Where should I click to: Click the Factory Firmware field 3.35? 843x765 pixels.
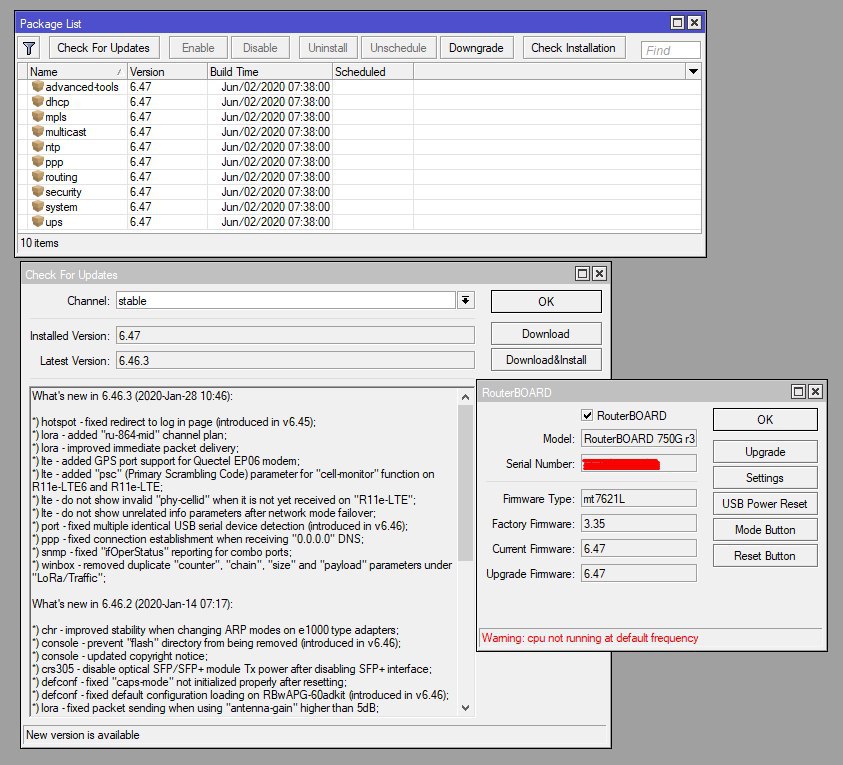click(639, 523)
